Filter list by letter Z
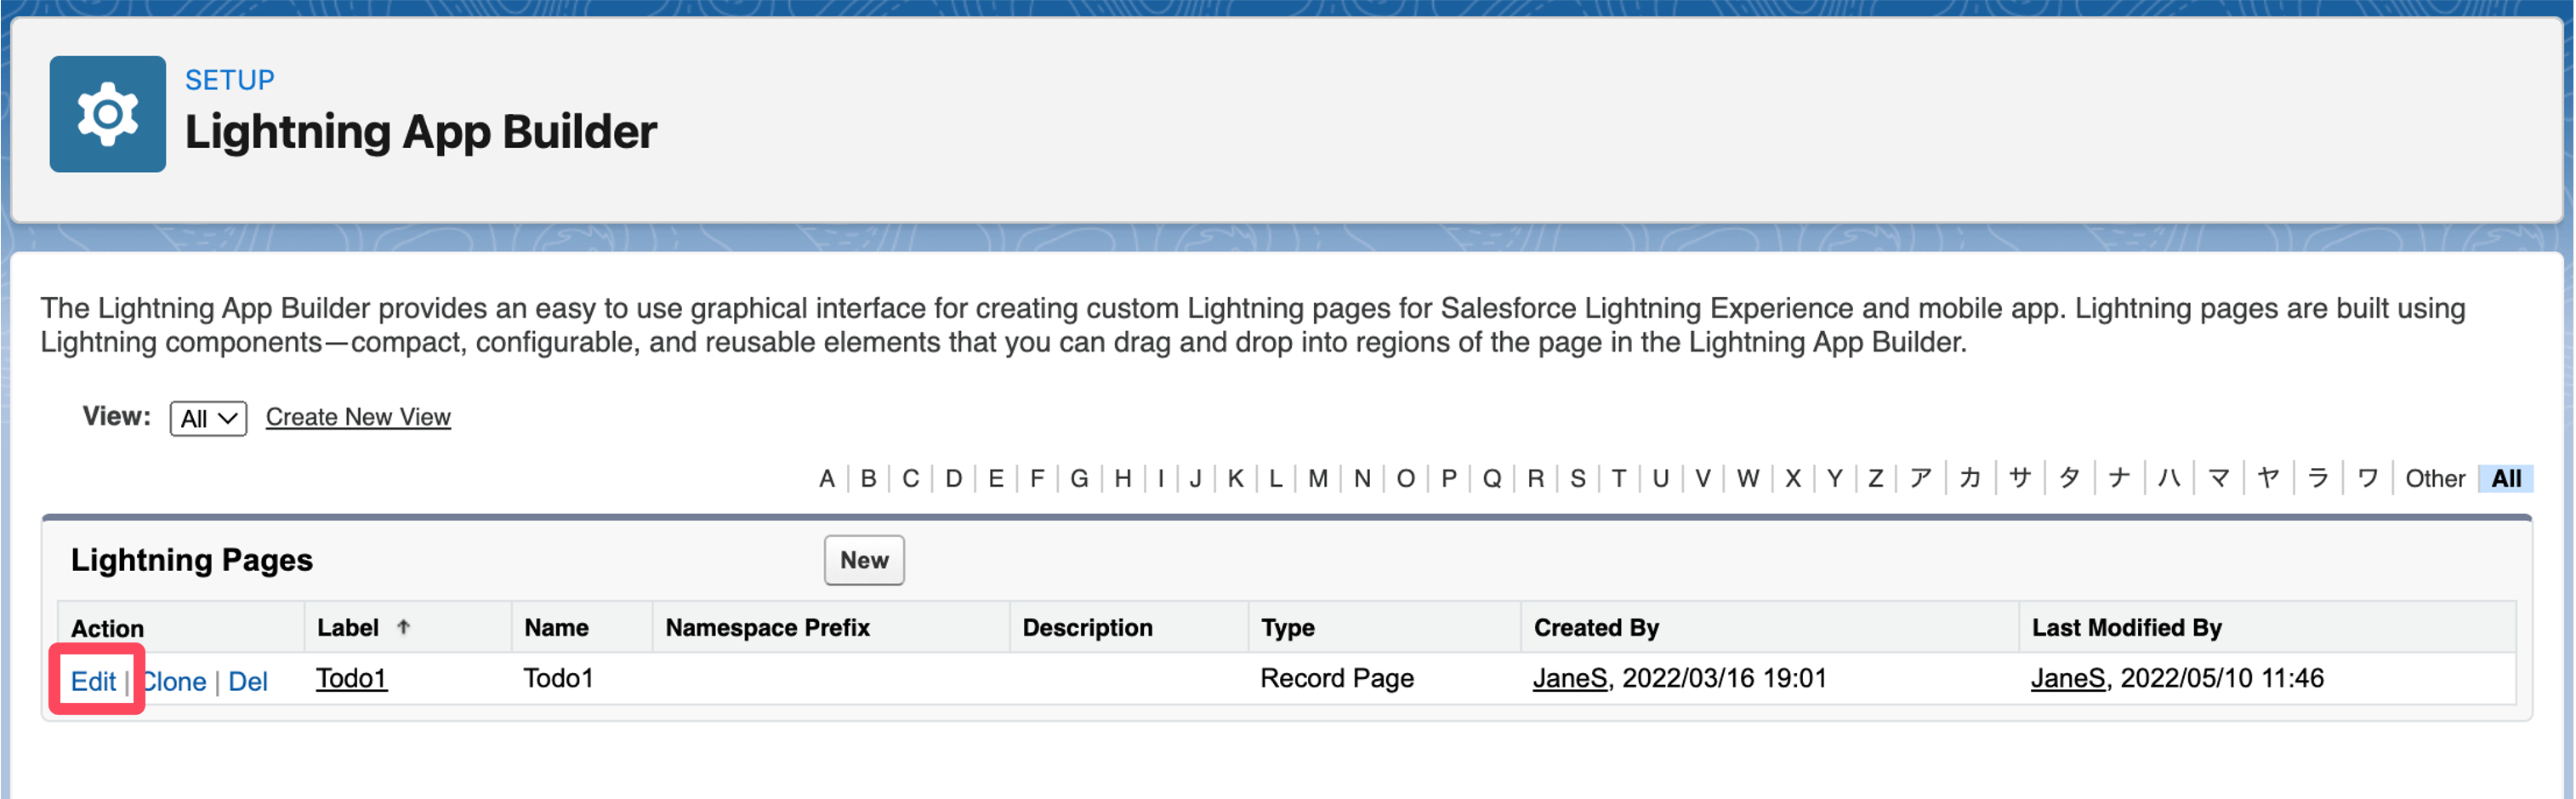 1875,479
